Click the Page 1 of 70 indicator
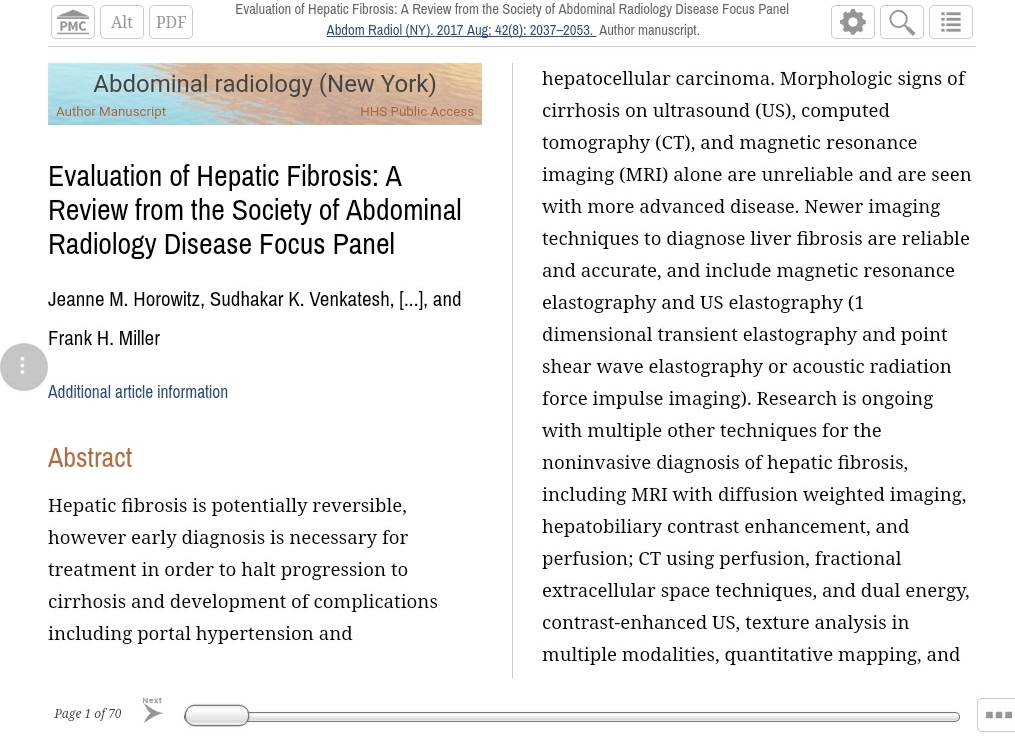This screenshot has width=1015, height=742. (x=87, y=714)
